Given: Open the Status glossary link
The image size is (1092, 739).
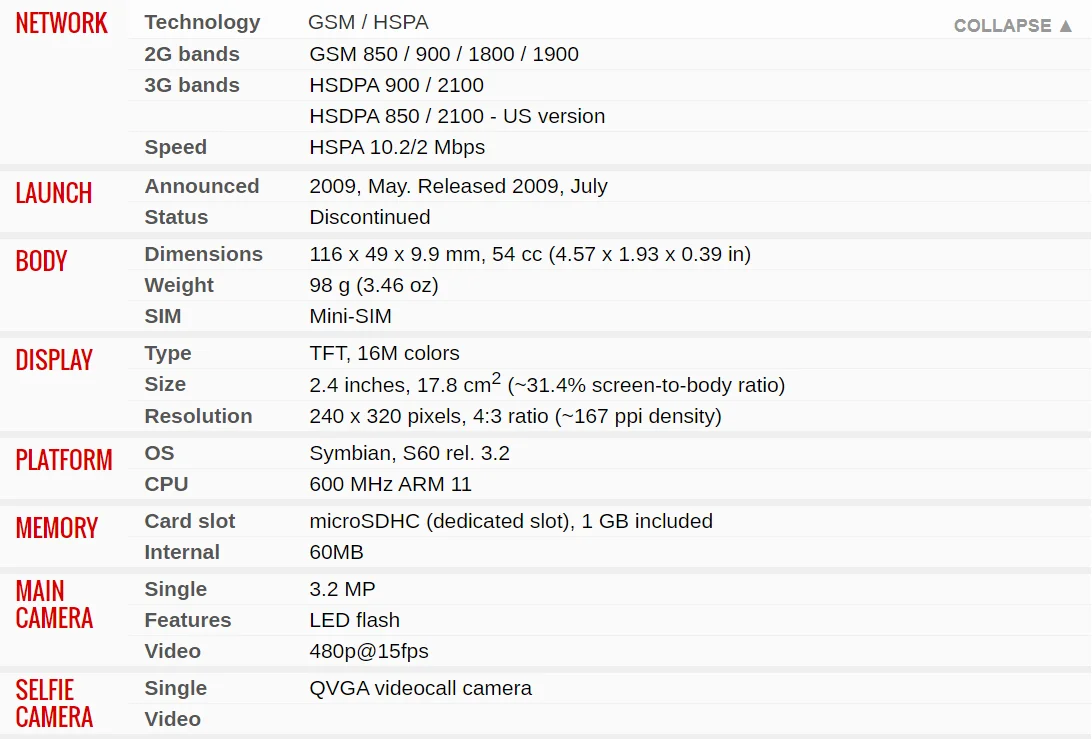Looking at the screenshot, I should (176, 217).
